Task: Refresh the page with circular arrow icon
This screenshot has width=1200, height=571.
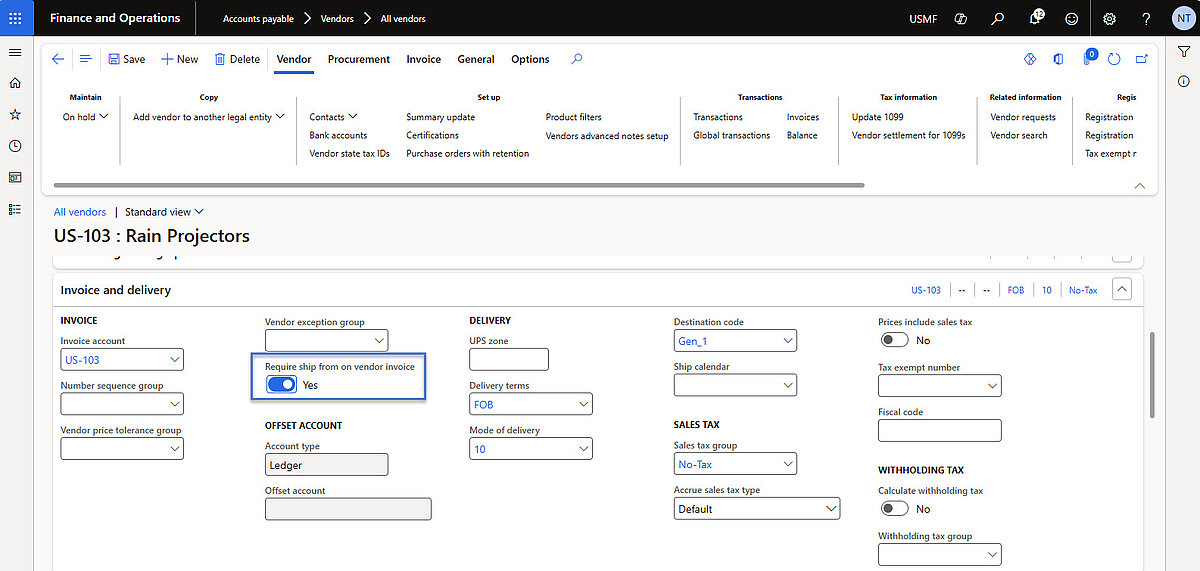Action: click(x=1115, y=60)
